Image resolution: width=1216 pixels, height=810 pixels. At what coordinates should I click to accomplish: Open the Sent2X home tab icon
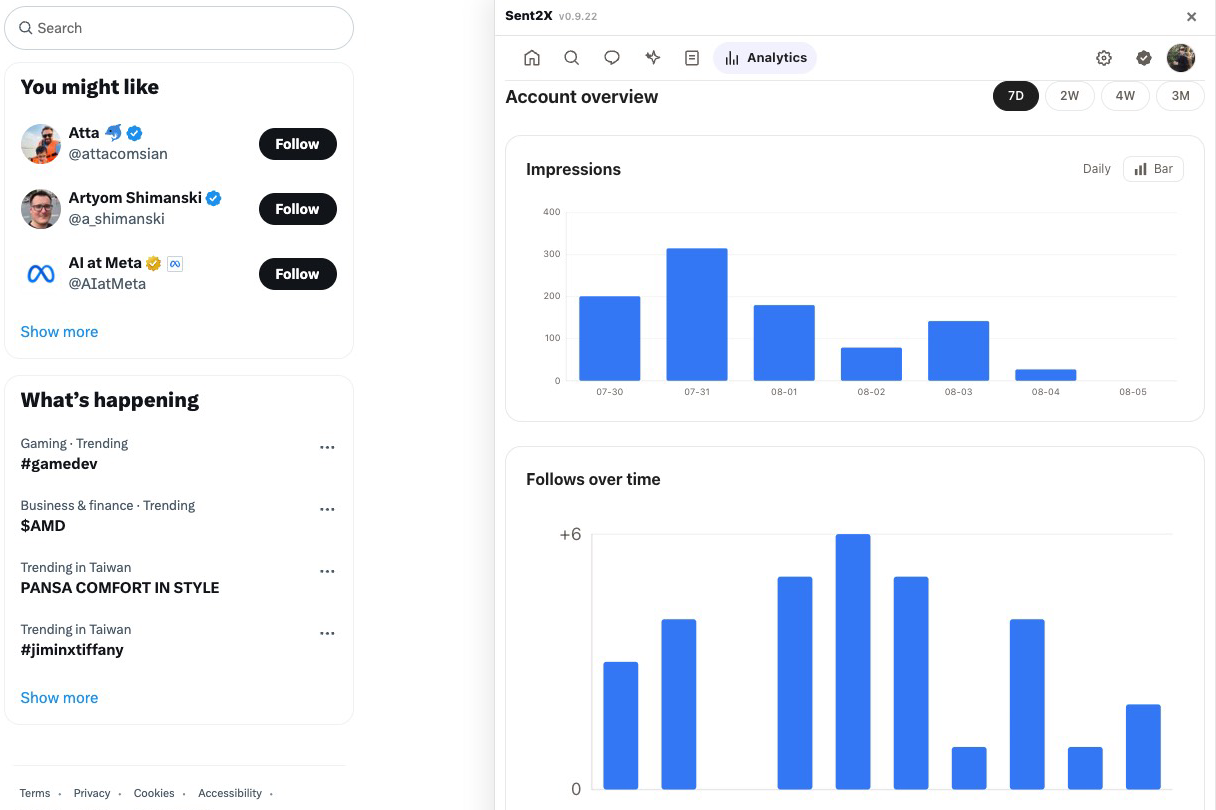tap(532, 58)
